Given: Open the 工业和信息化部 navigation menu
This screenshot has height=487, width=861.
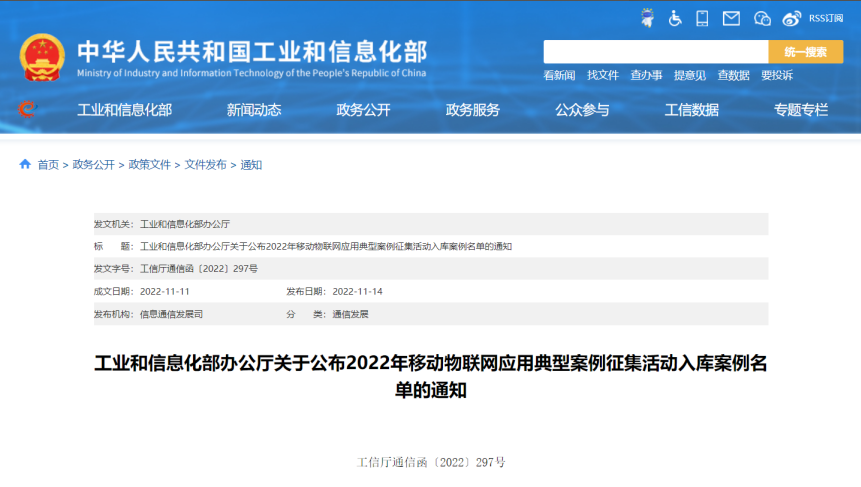Looking at the screenshot, I should coord(124,110).
